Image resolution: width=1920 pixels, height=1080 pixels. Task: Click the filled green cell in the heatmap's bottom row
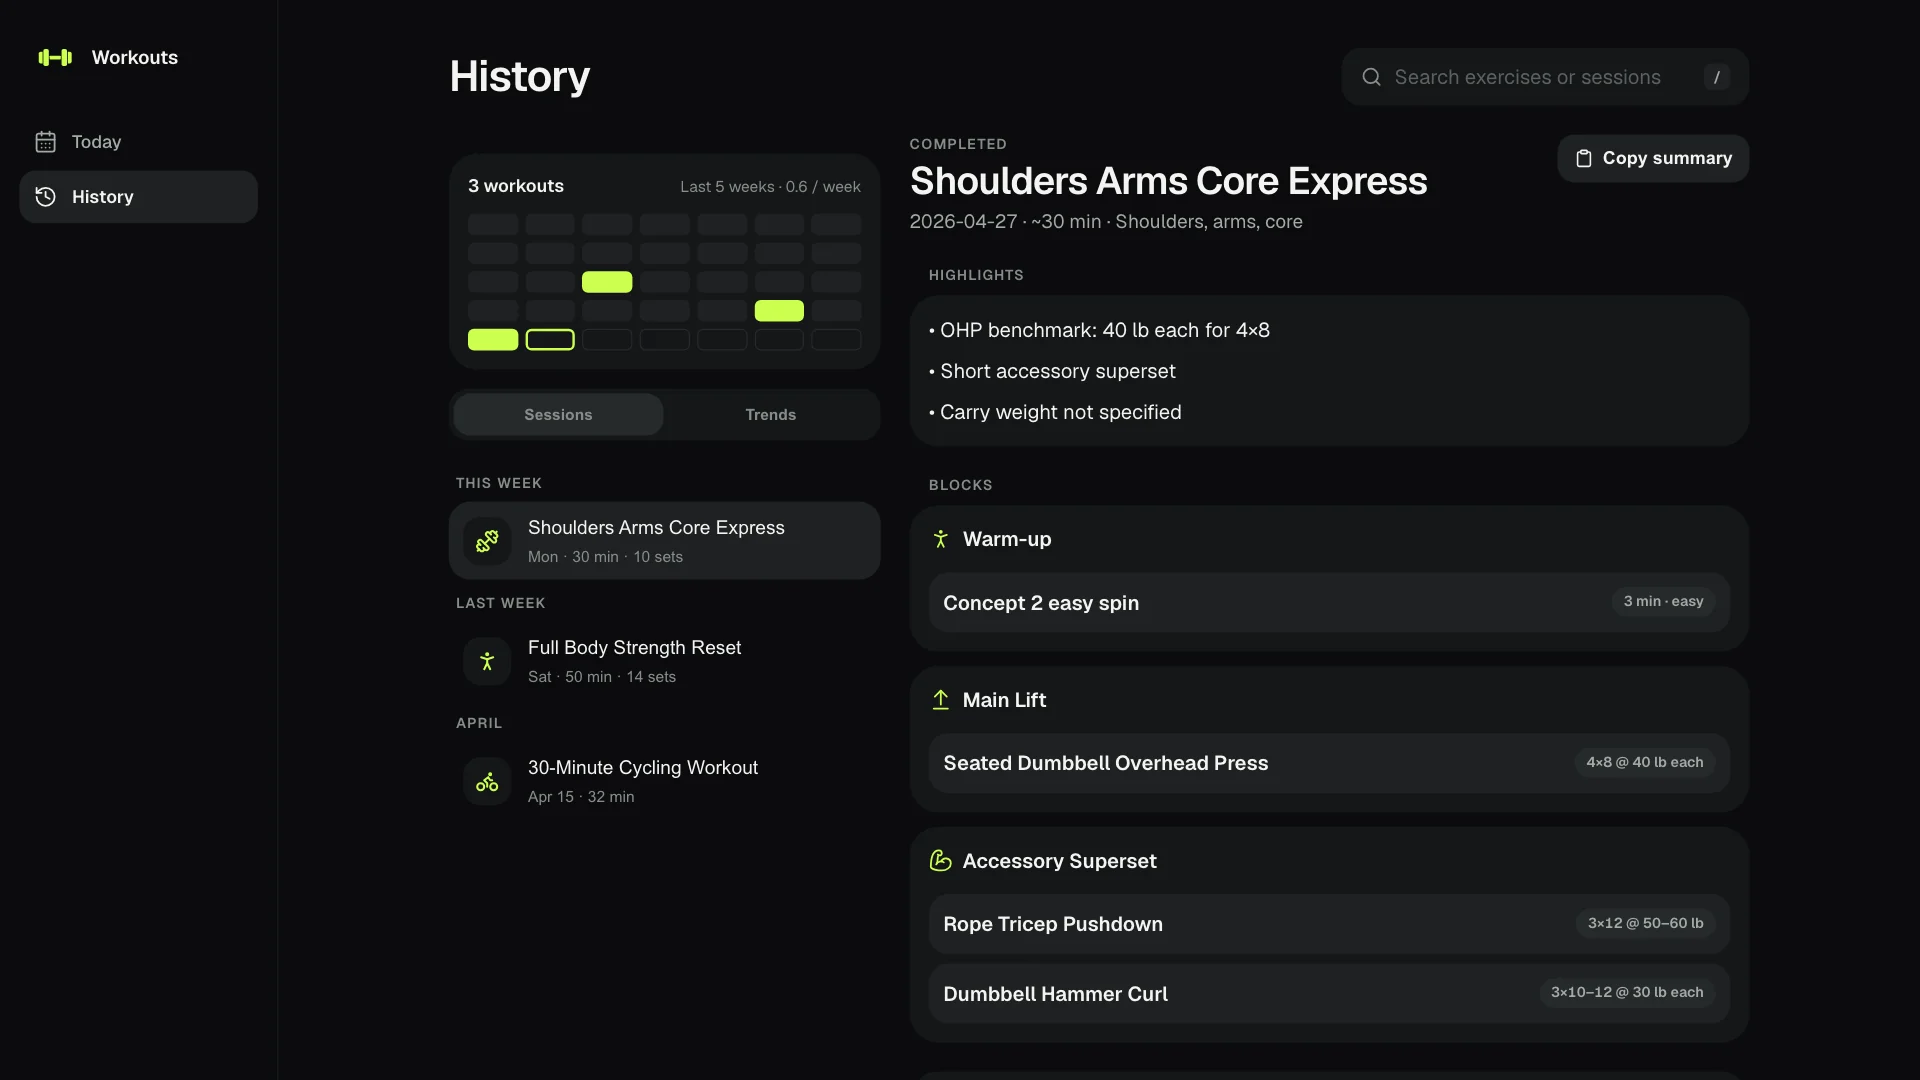[493, 340]
